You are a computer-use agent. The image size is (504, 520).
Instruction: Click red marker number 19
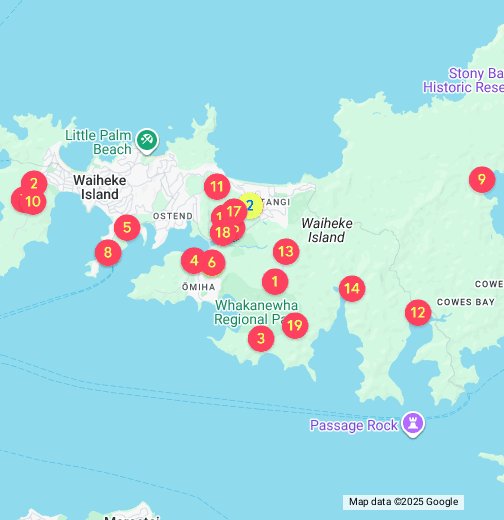[x=295, y=326]
